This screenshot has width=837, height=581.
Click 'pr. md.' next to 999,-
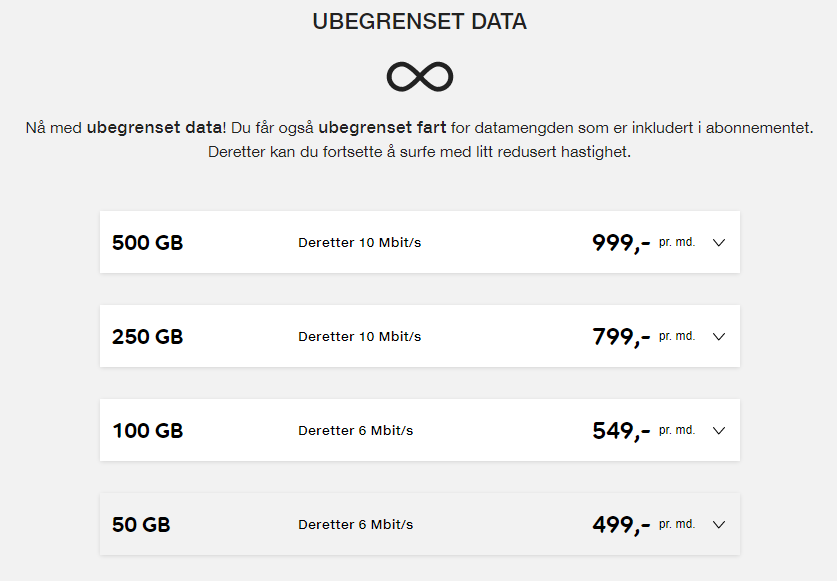677,242
